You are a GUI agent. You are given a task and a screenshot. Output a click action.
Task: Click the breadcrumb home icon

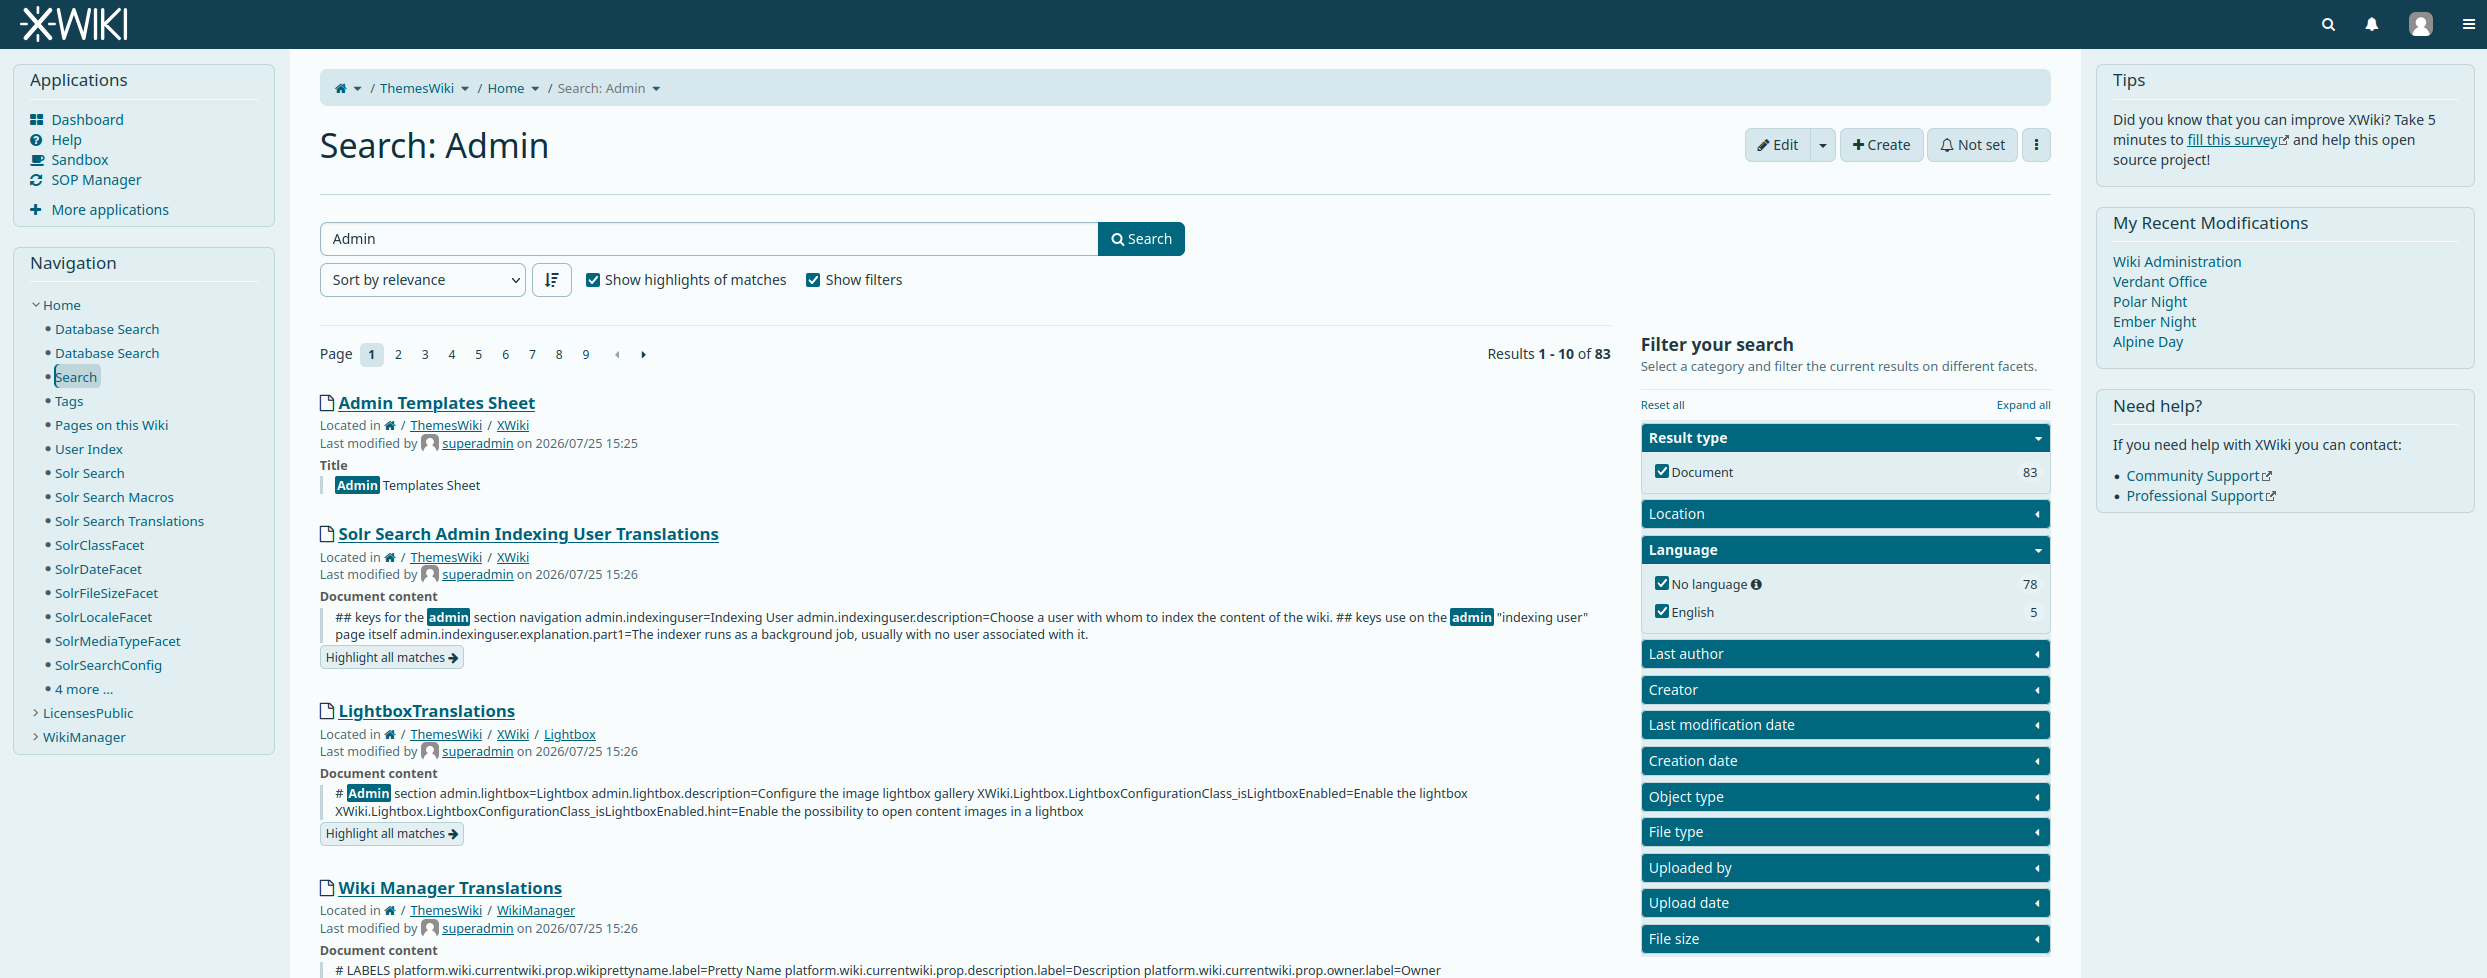(341, 88)
